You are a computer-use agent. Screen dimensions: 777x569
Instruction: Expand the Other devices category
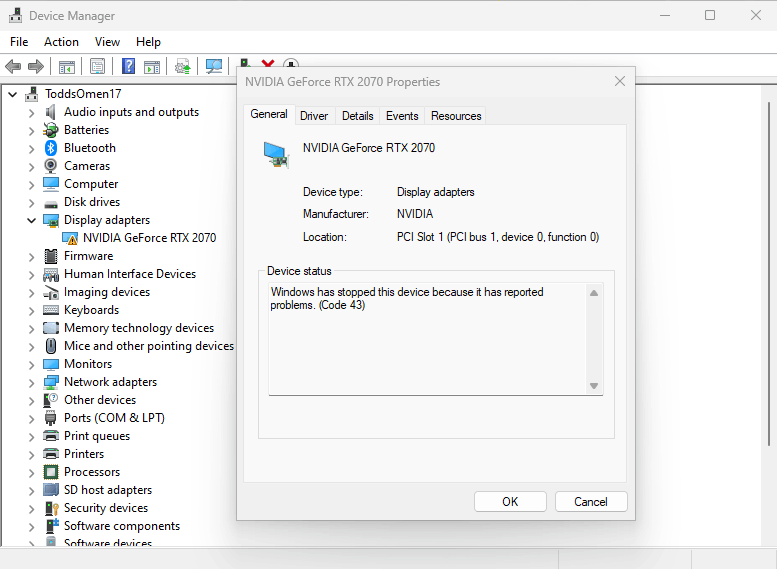[x=31, y=400]
